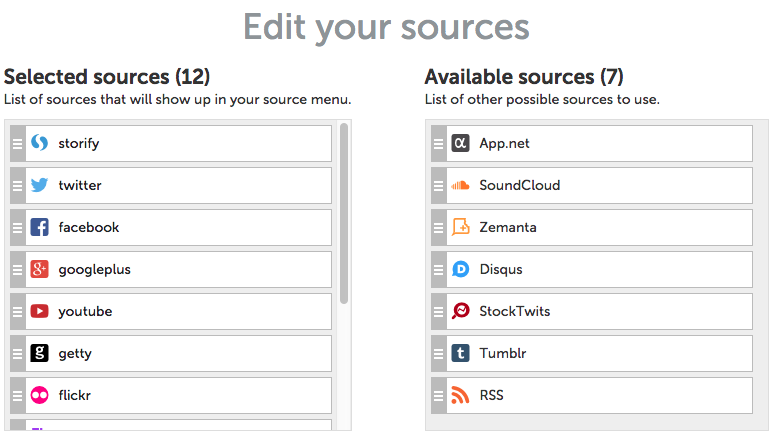Click the Zemanta orange icon
Viewport: 776px width, 440px height.
point(460,227)
